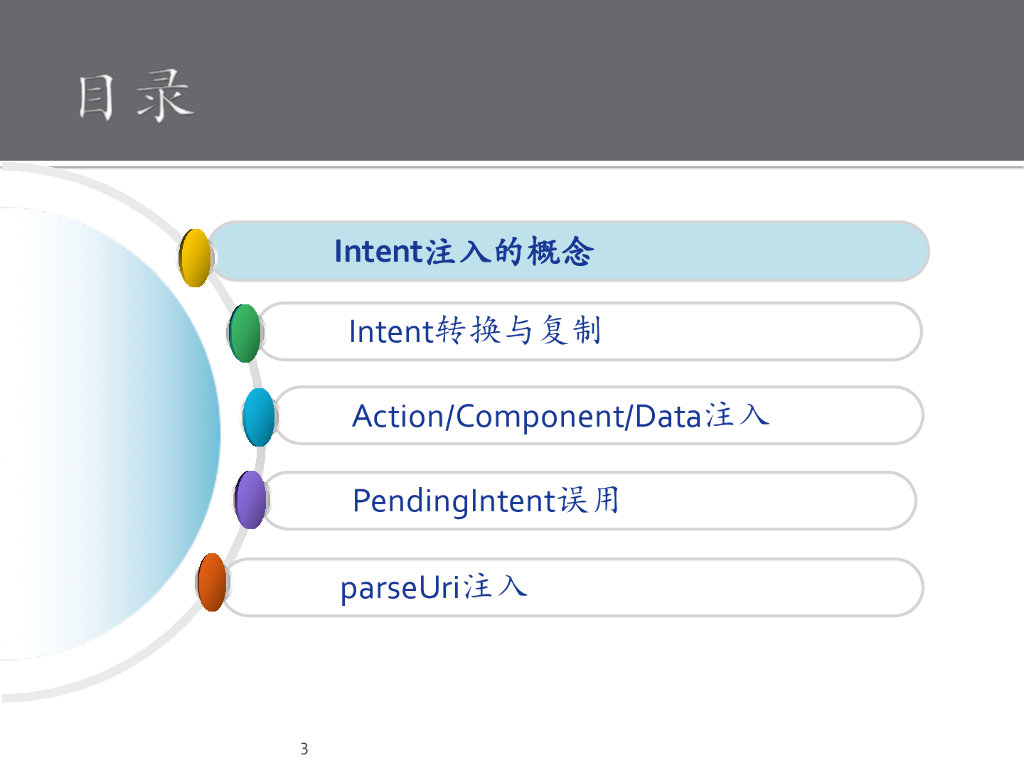Image resolution: width=1024 pixels, height=768 pixels.
Task: Click the white rounded box holding Intent转换与复制
Action: tap(760, 332)
